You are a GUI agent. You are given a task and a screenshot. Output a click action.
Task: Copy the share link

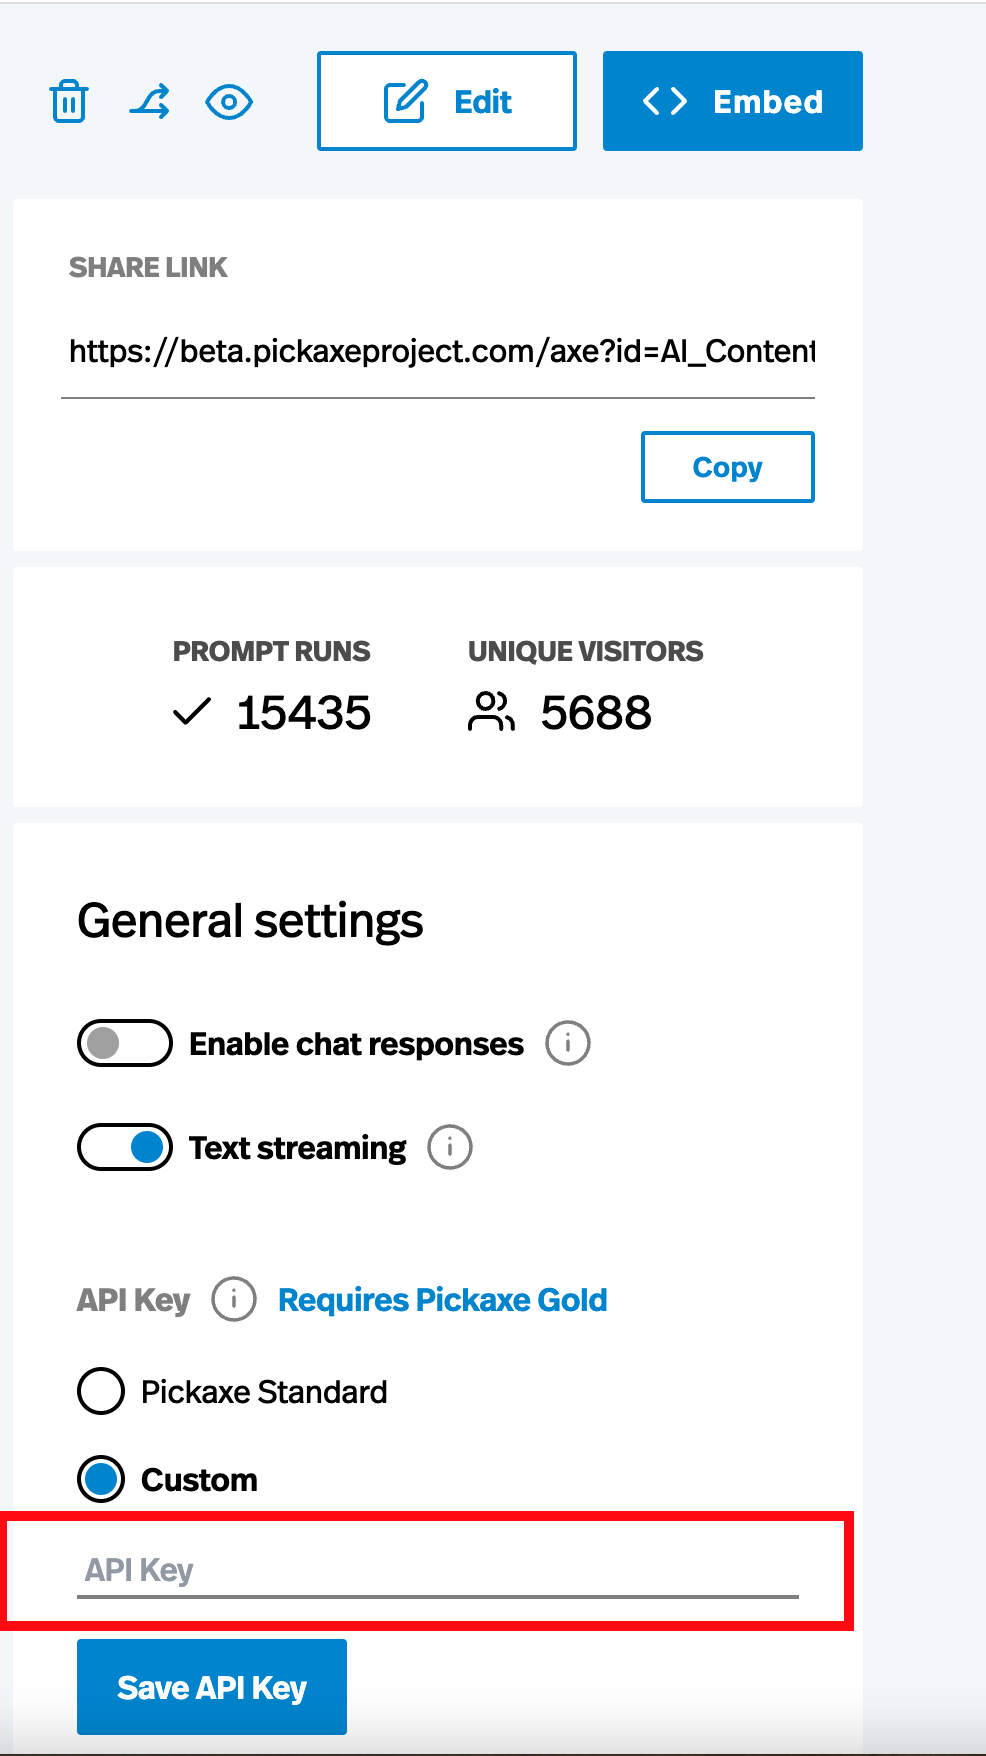click(727, 467)
